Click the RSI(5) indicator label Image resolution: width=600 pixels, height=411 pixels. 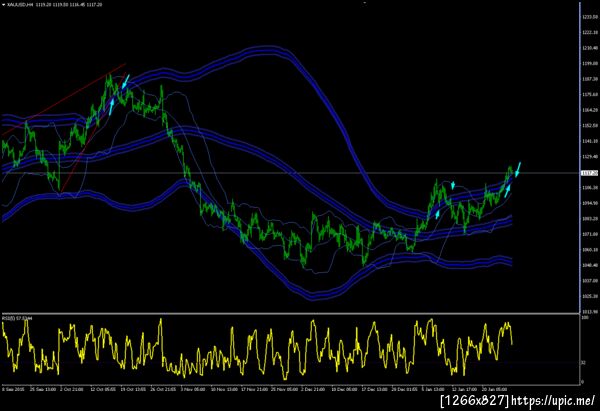click(17, 318)
